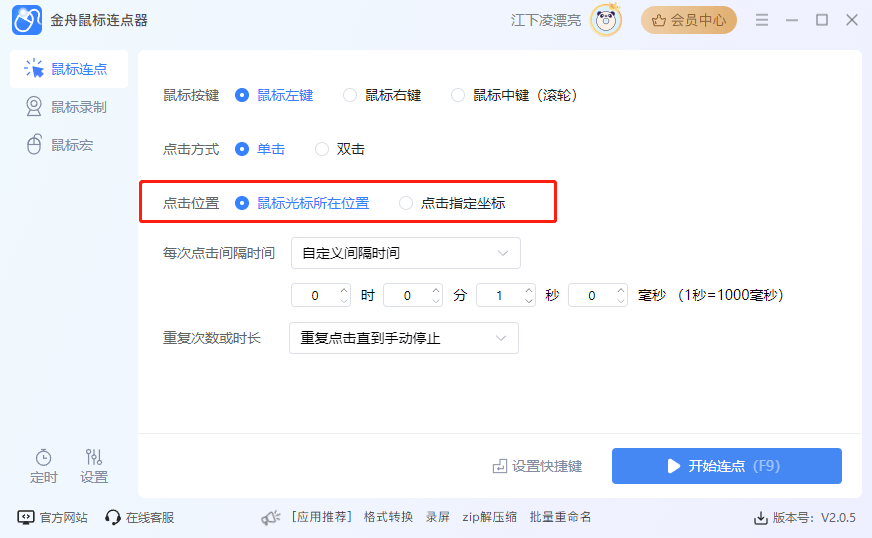This screenshot has height=538, width=872.
Task: Click the download icon beside 版本号
Action: pos(760,518)
